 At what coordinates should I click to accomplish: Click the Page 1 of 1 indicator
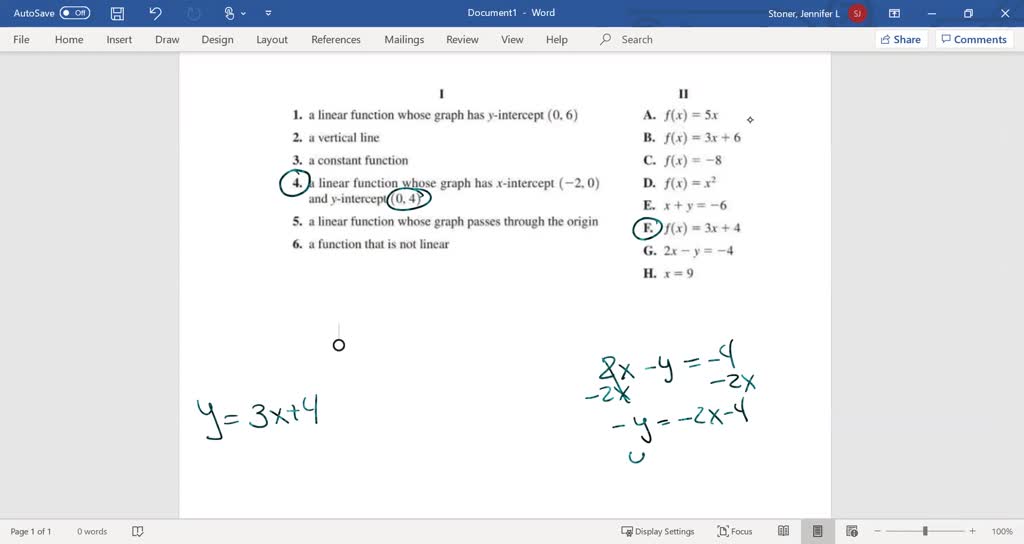coord(31,532)
